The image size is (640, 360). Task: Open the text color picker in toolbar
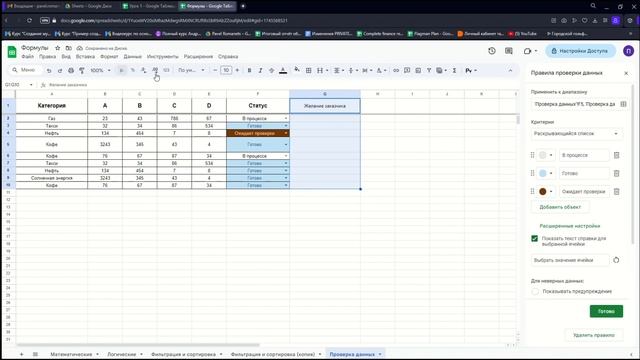point(283,71)
